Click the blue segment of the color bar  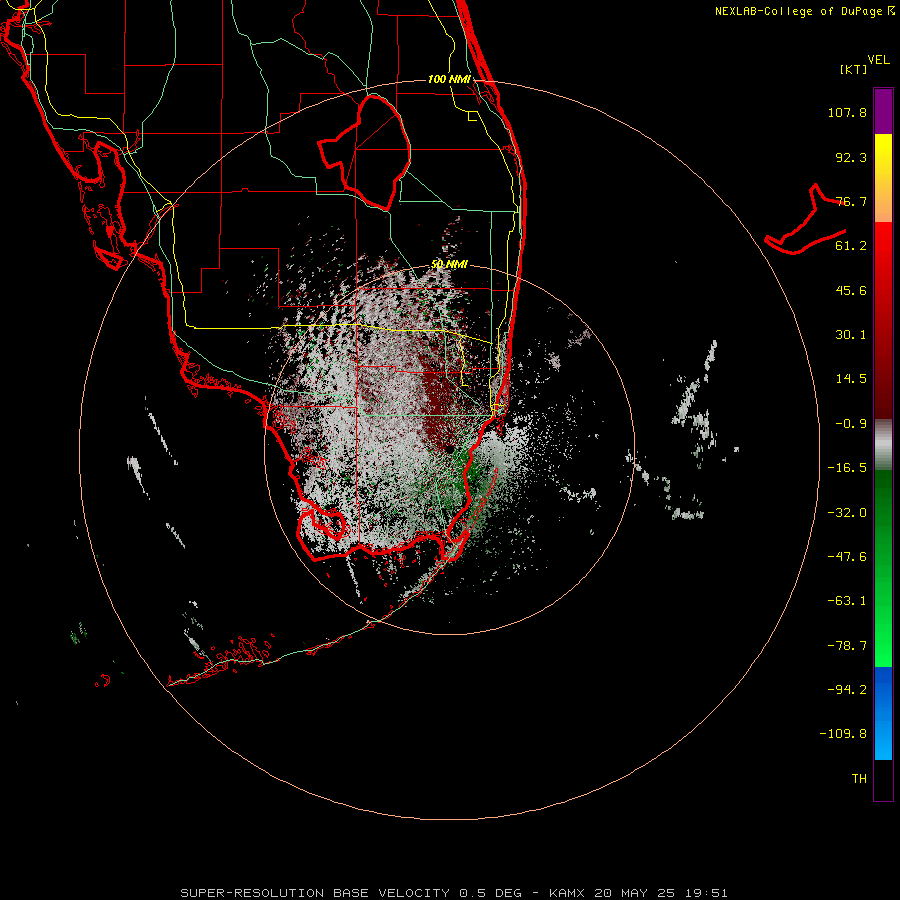pos(883,713)
